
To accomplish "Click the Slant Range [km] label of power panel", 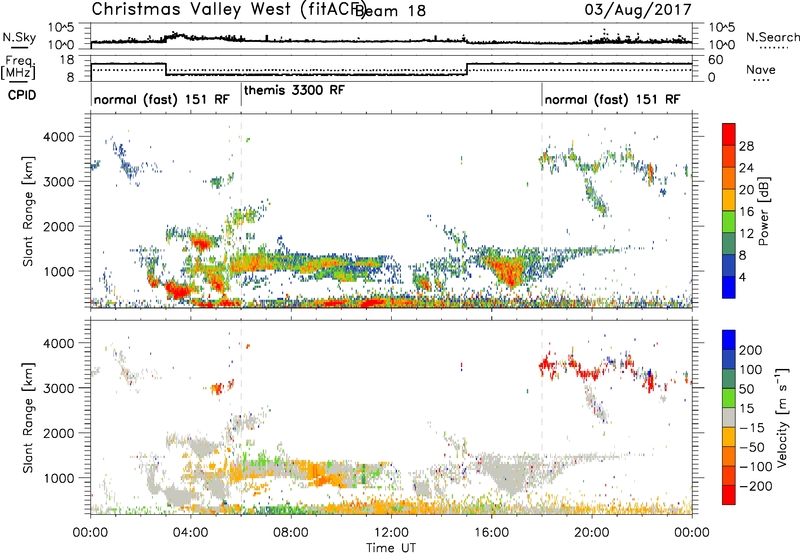I will (28, 211).
